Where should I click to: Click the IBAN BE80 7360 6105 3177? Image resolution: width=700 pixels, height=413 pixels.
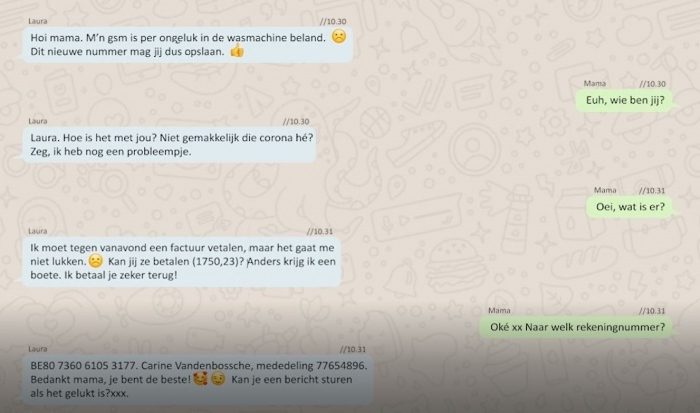(83, 366)
